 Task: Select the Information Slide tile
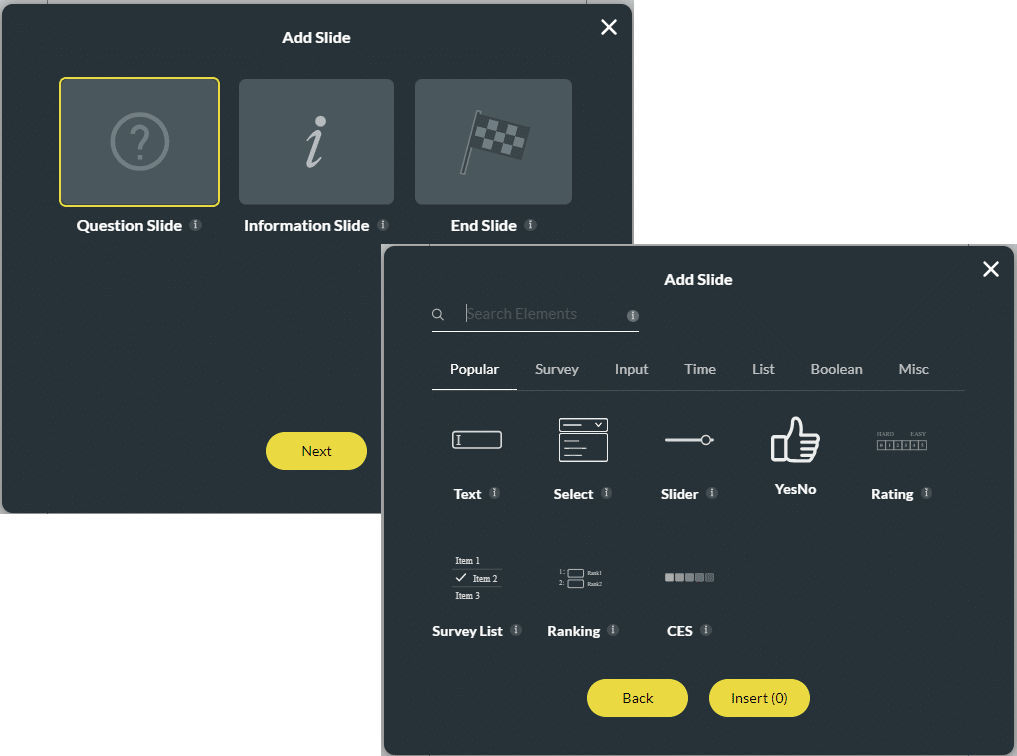316,142
